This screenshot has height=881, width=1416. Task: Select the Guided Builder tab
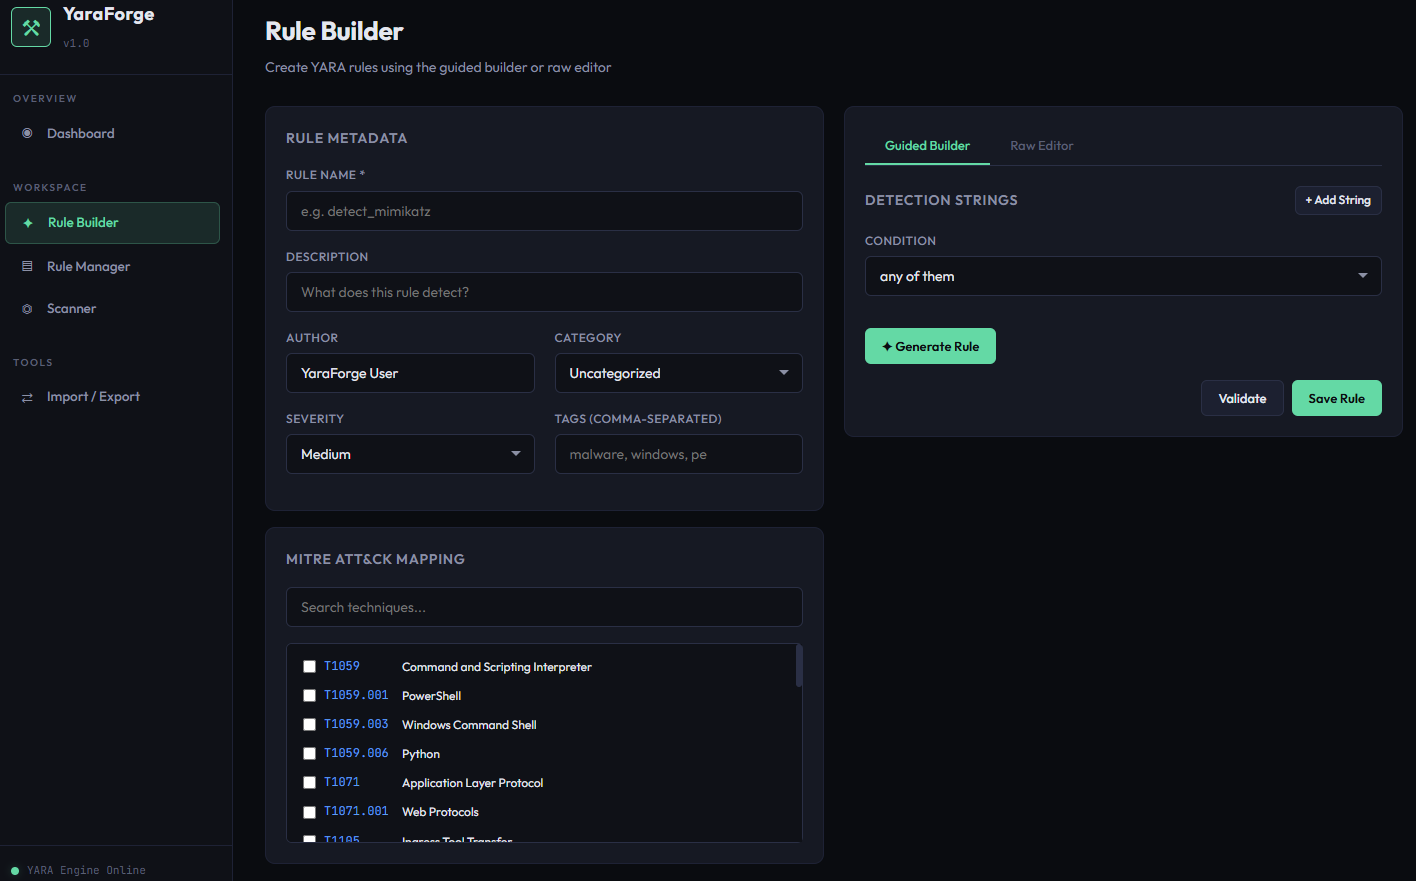tap(927, 145)
